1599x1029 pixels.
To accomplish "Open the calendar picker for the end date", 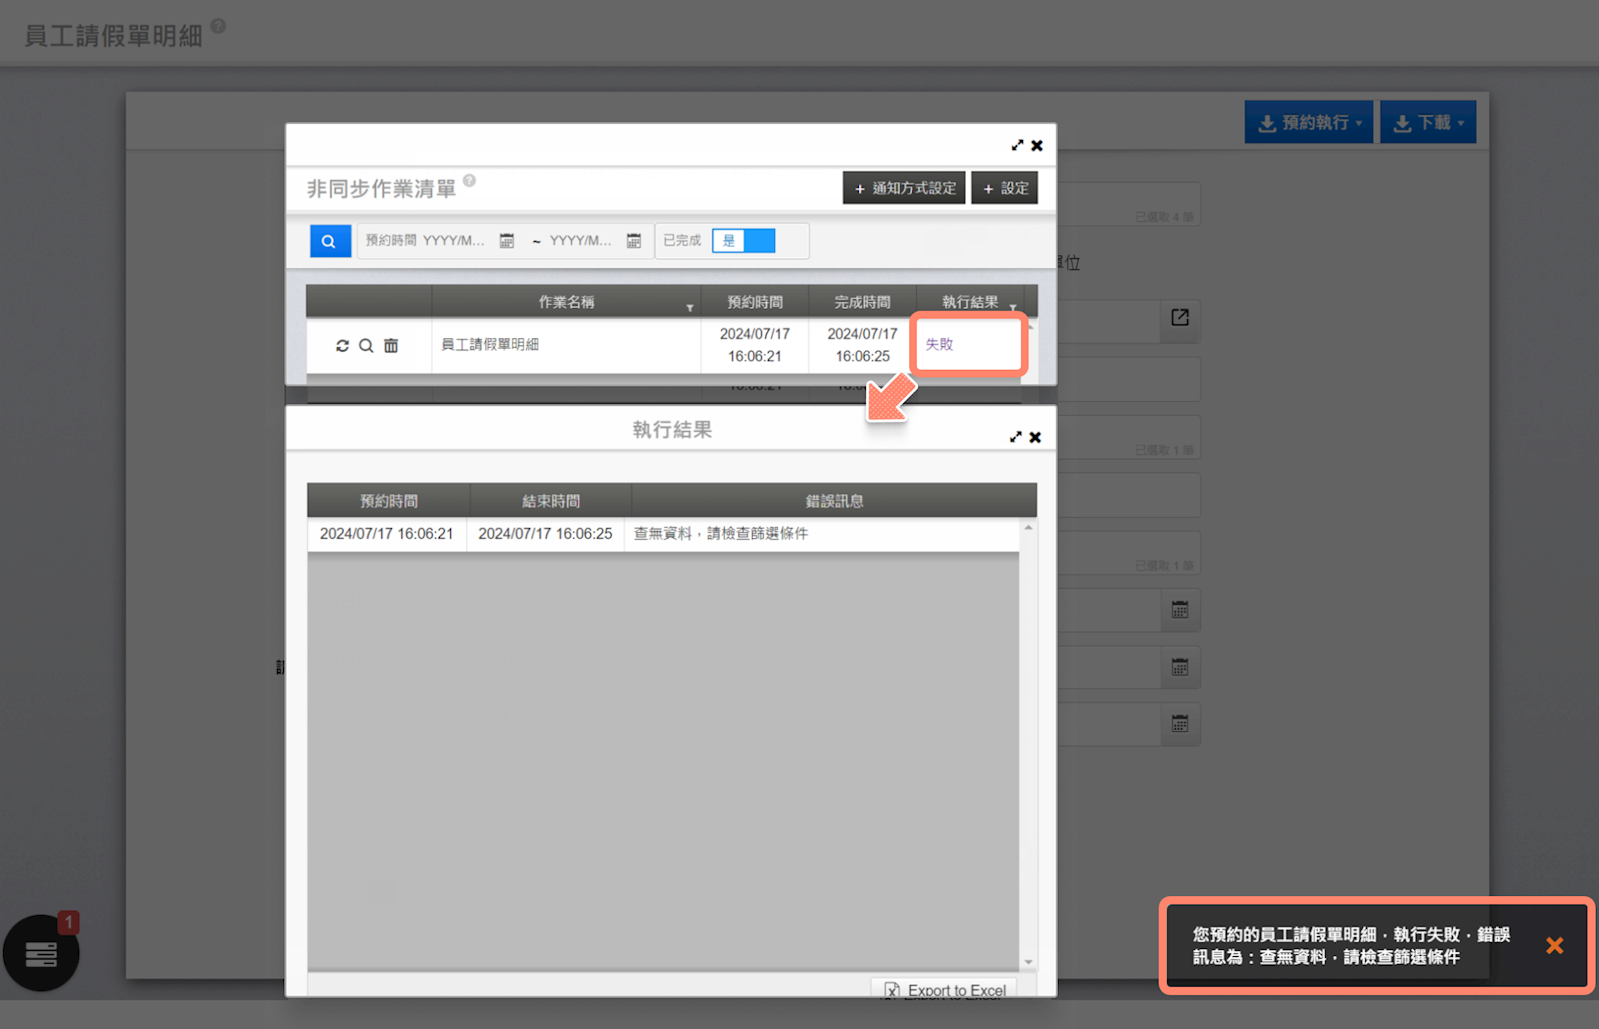I will click(x=633, y=241).
